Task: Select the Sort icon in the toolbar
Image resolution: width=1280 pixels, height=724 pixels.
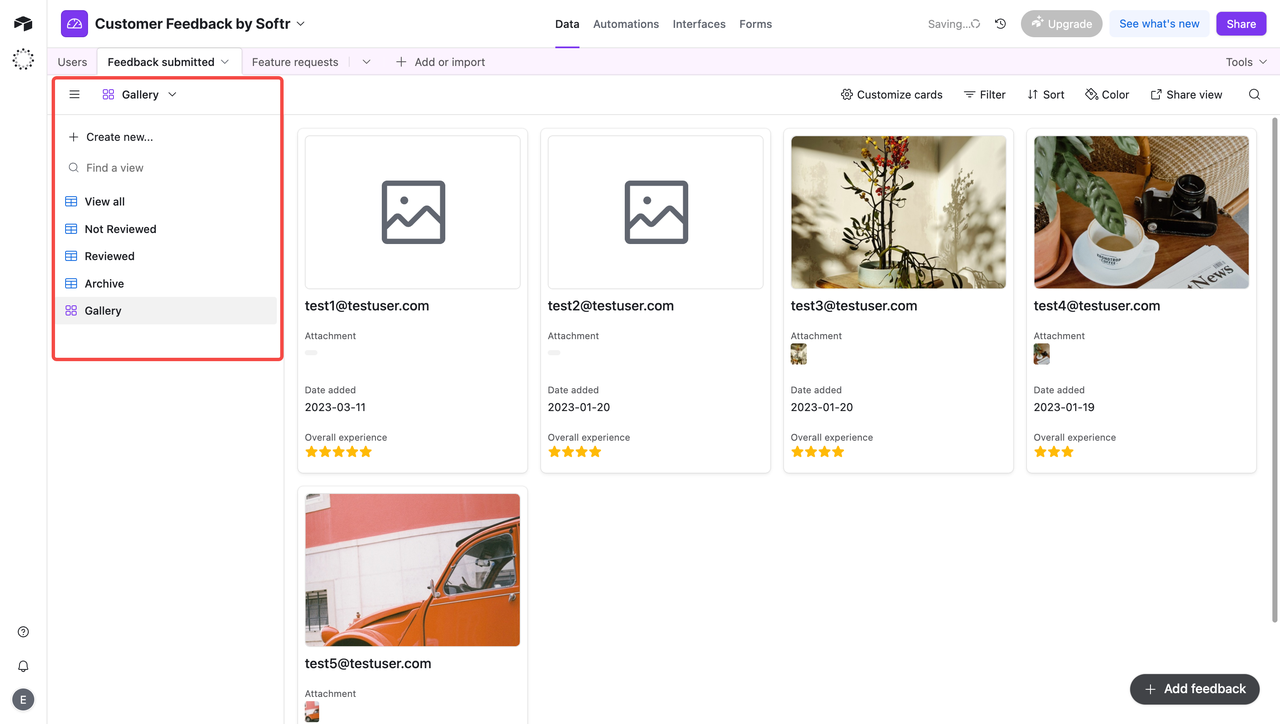Action: (x=1035, y=94)
